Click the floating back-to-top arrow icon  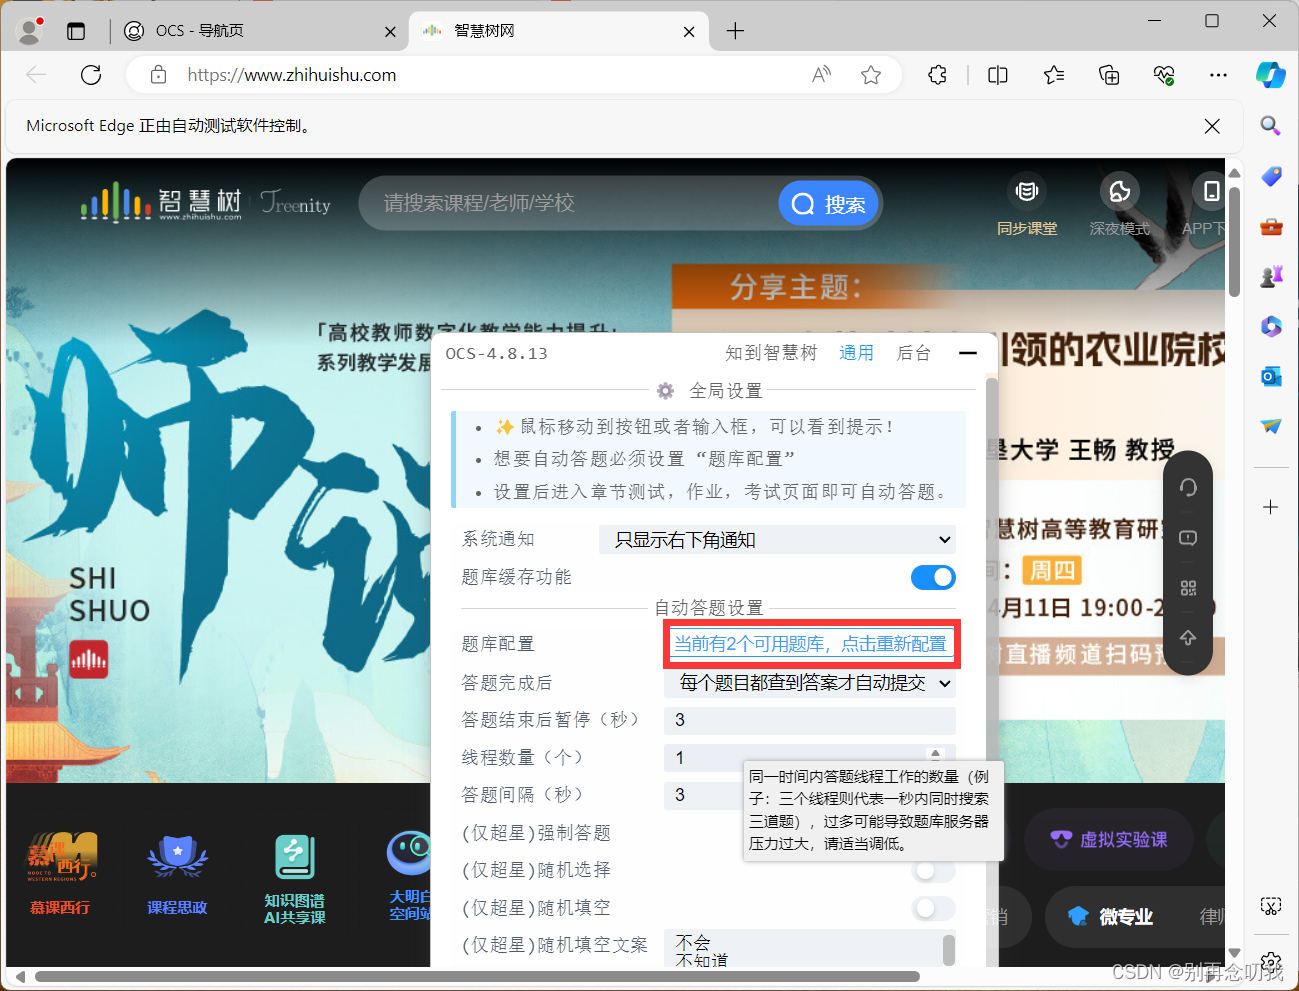point(1188,638)
